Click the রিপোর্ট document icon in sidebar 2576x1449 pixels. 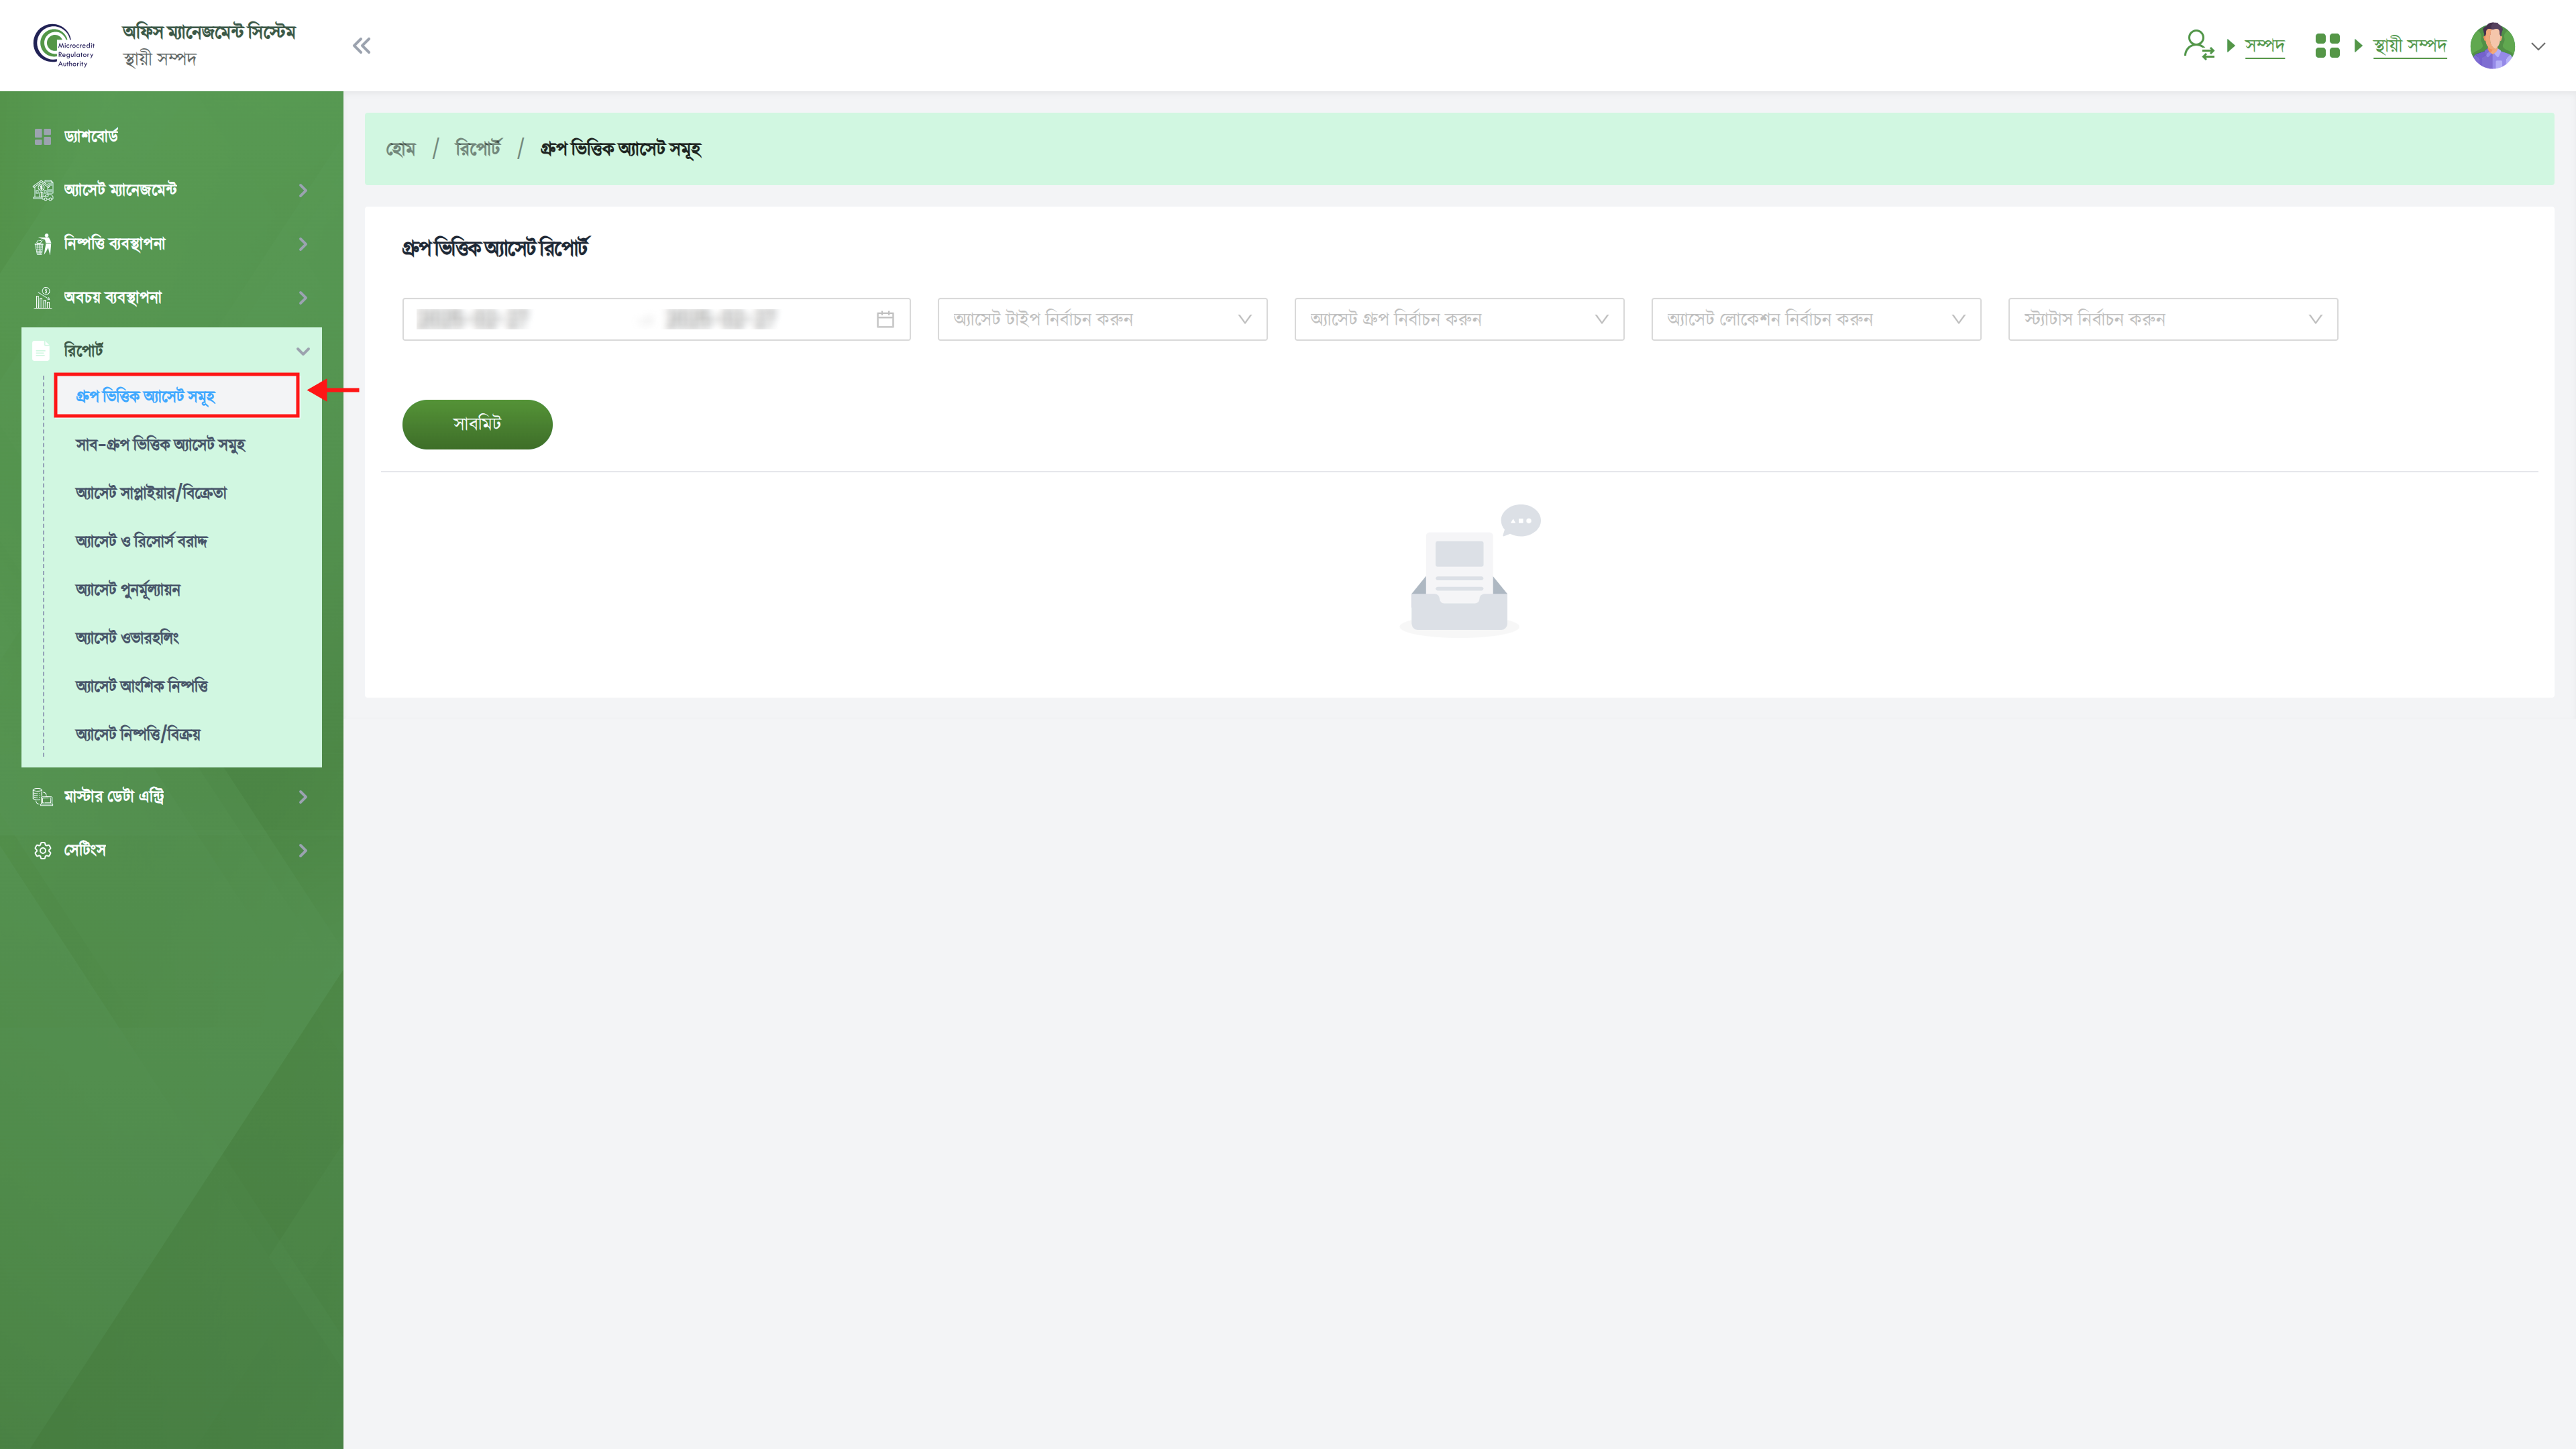click(41, 351)
